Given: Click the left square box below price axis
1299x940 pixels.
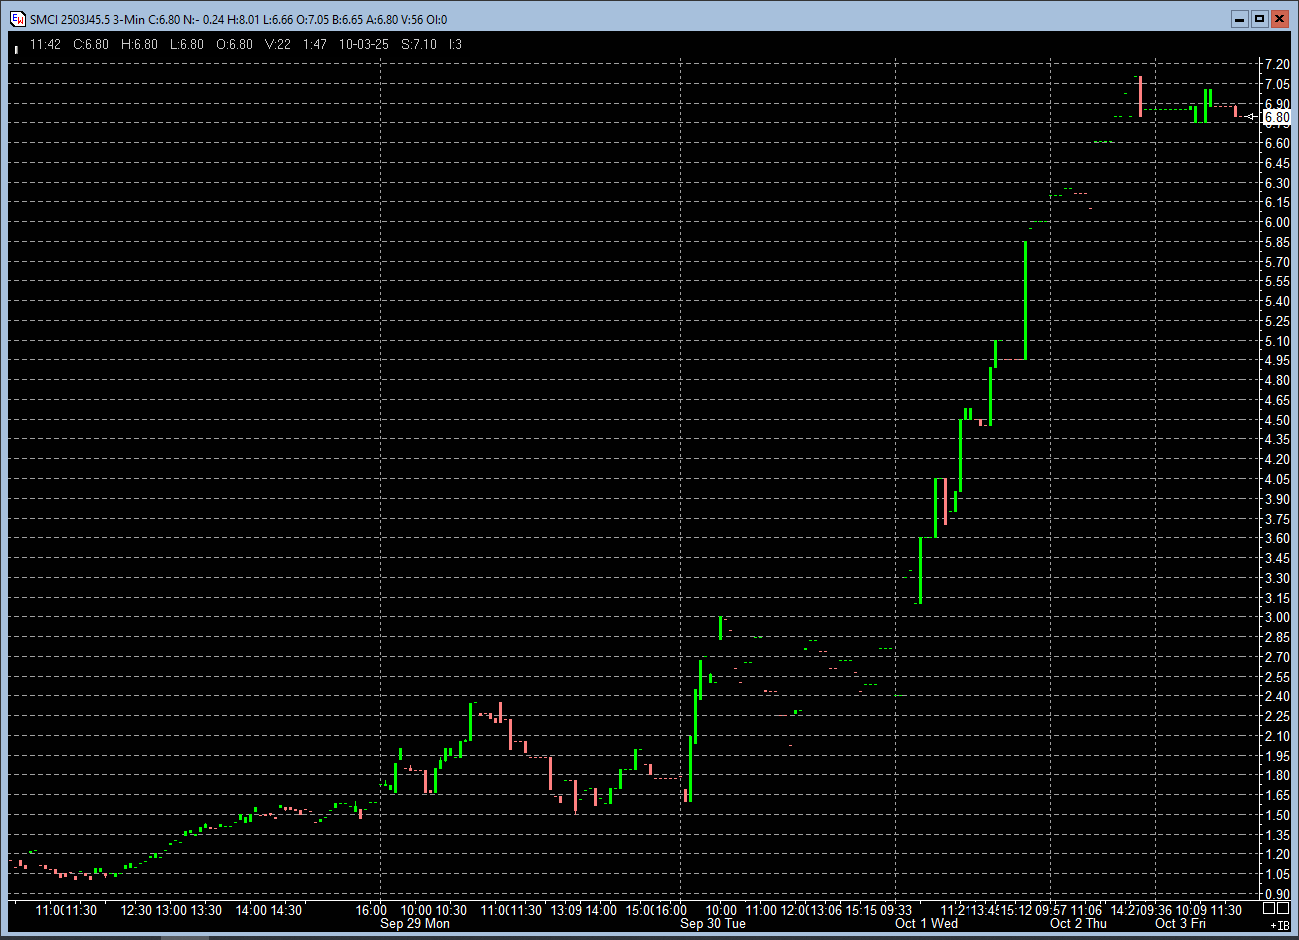Looking at the screenshot, I should 1269,909.
